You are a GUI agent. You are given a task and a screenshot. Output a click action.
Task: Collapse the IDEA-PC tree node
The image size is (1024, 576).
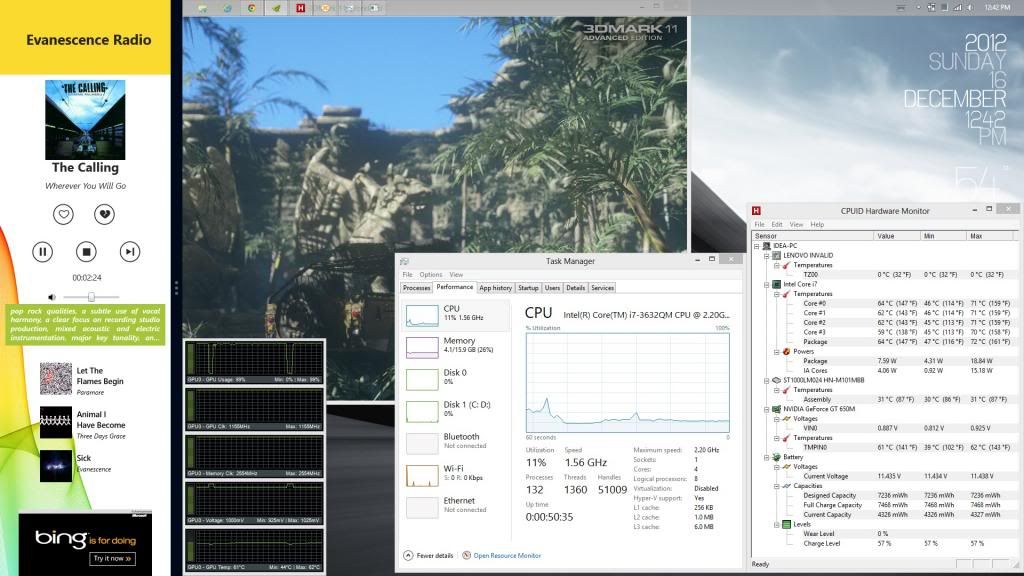tap(757, 246)
